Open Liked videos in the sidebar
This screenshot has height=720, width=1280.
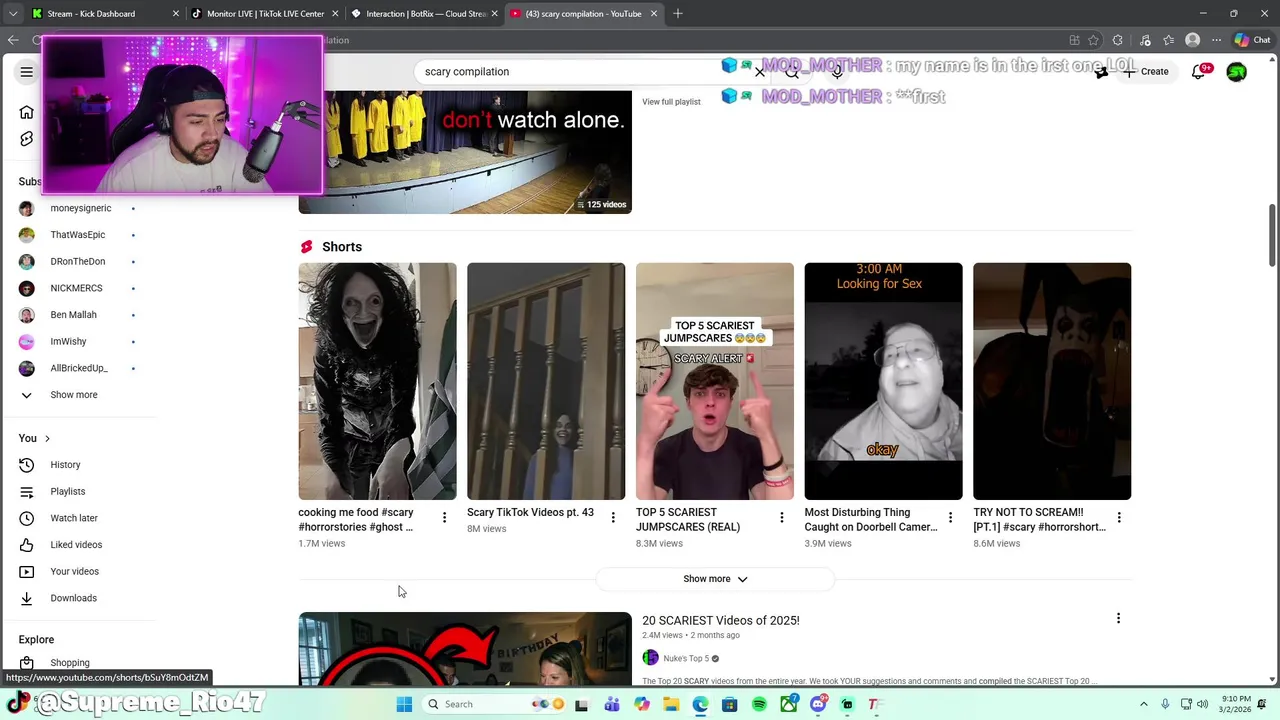[78, 545]
